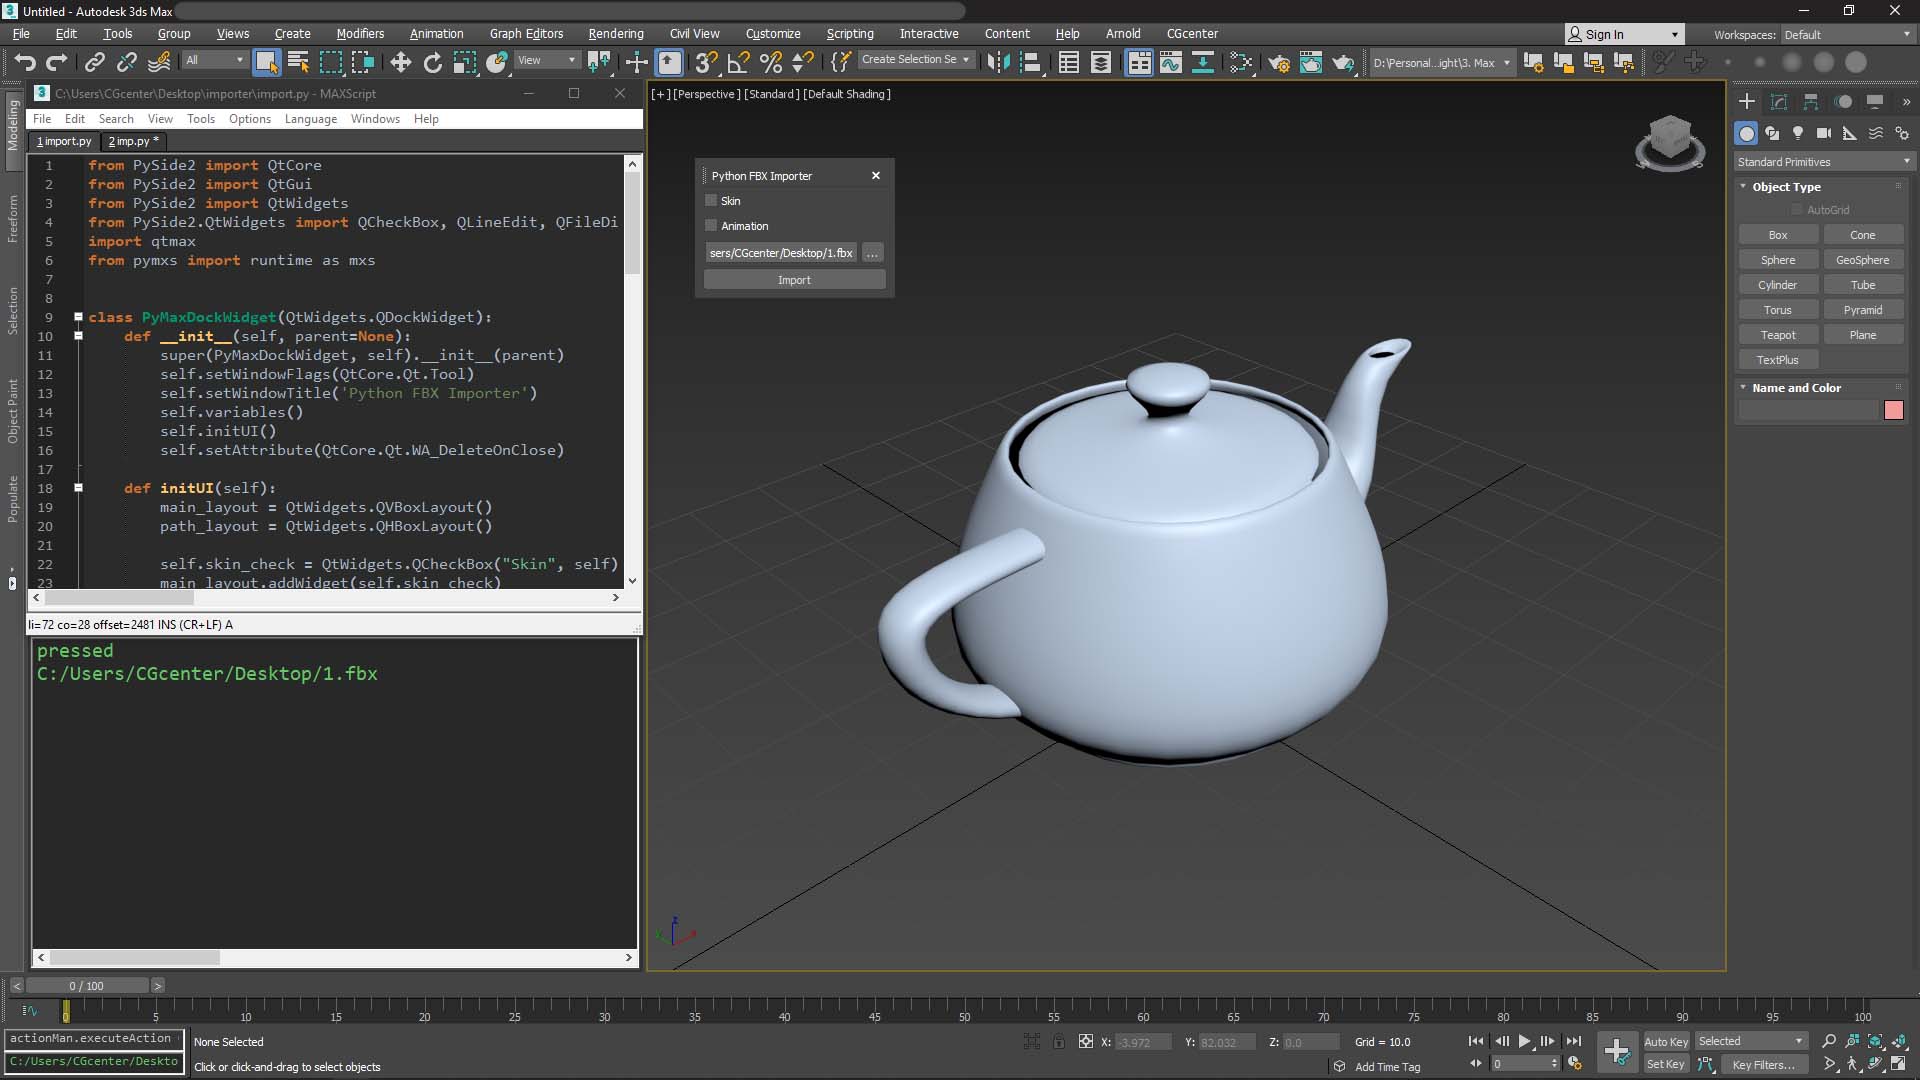Viewport: 1920px width, 1080px height.
Task: Enable the Animation checkbox
Action: 712,226
